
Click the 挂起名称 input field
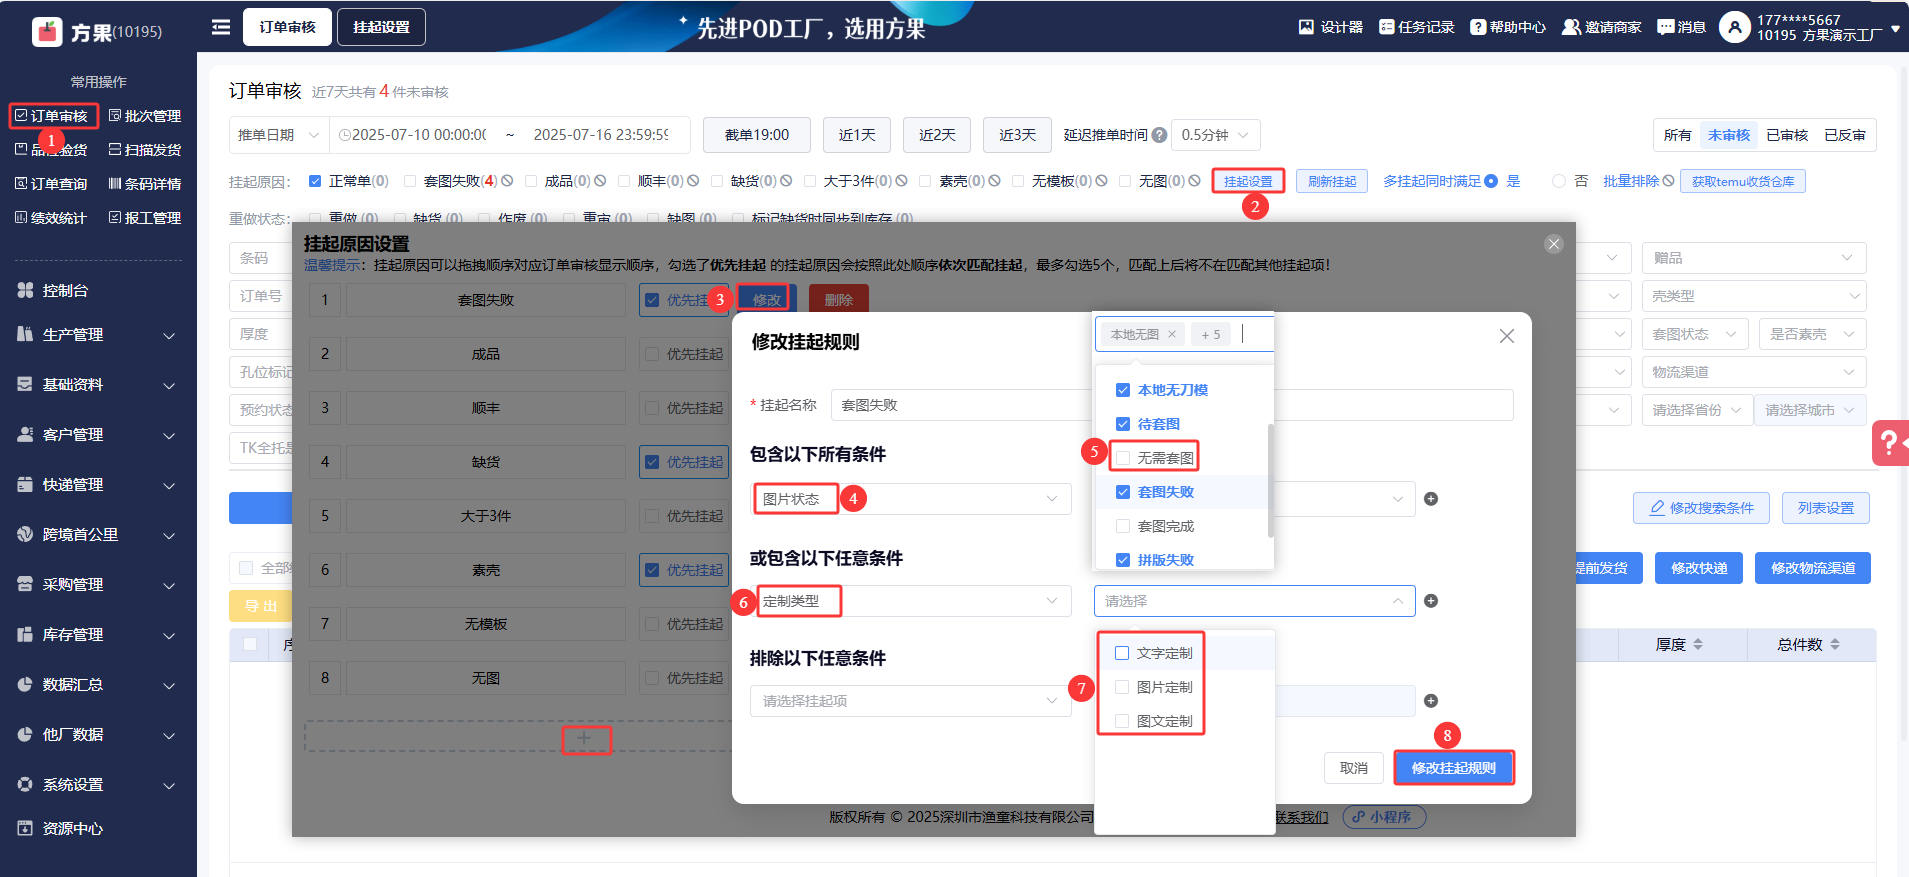point(1172,405)
